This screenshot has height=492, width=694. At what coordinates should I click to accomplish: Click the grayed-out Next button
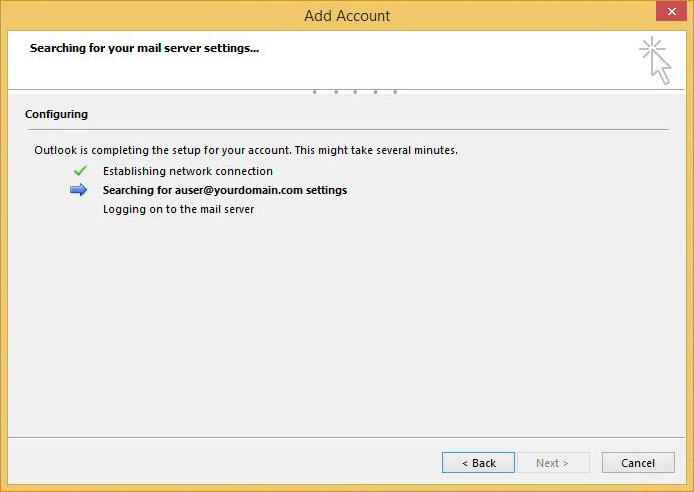coord(553,462)
